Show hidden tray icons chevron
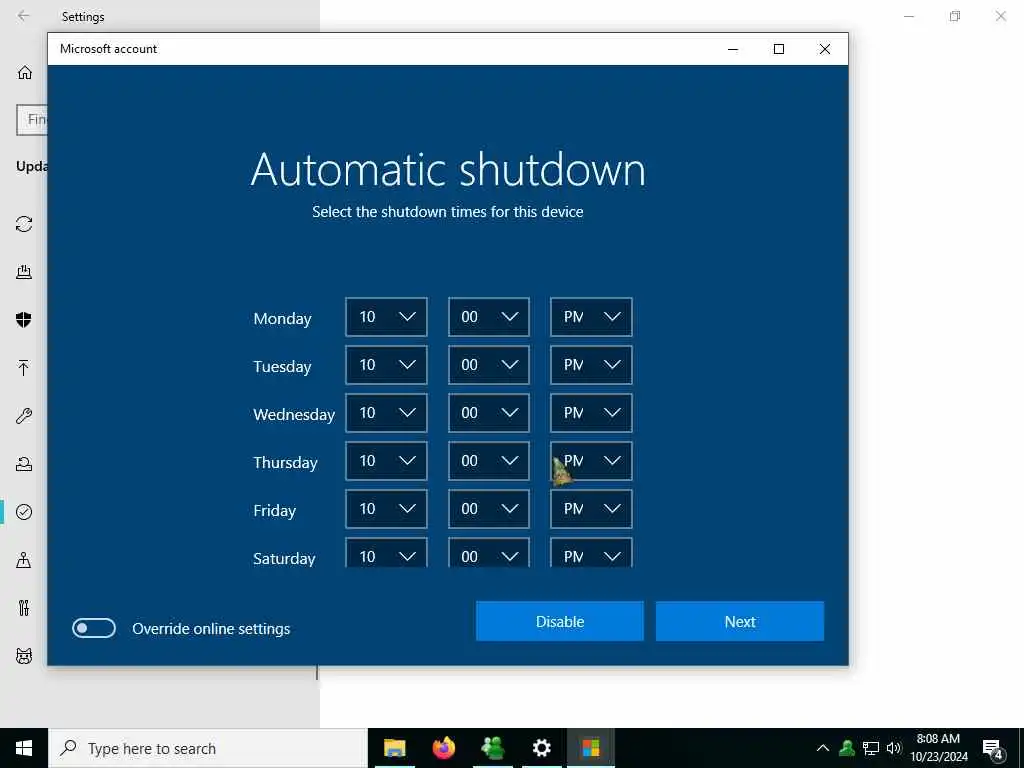This screenshot has height=768, width=1024. coord(823,748)
